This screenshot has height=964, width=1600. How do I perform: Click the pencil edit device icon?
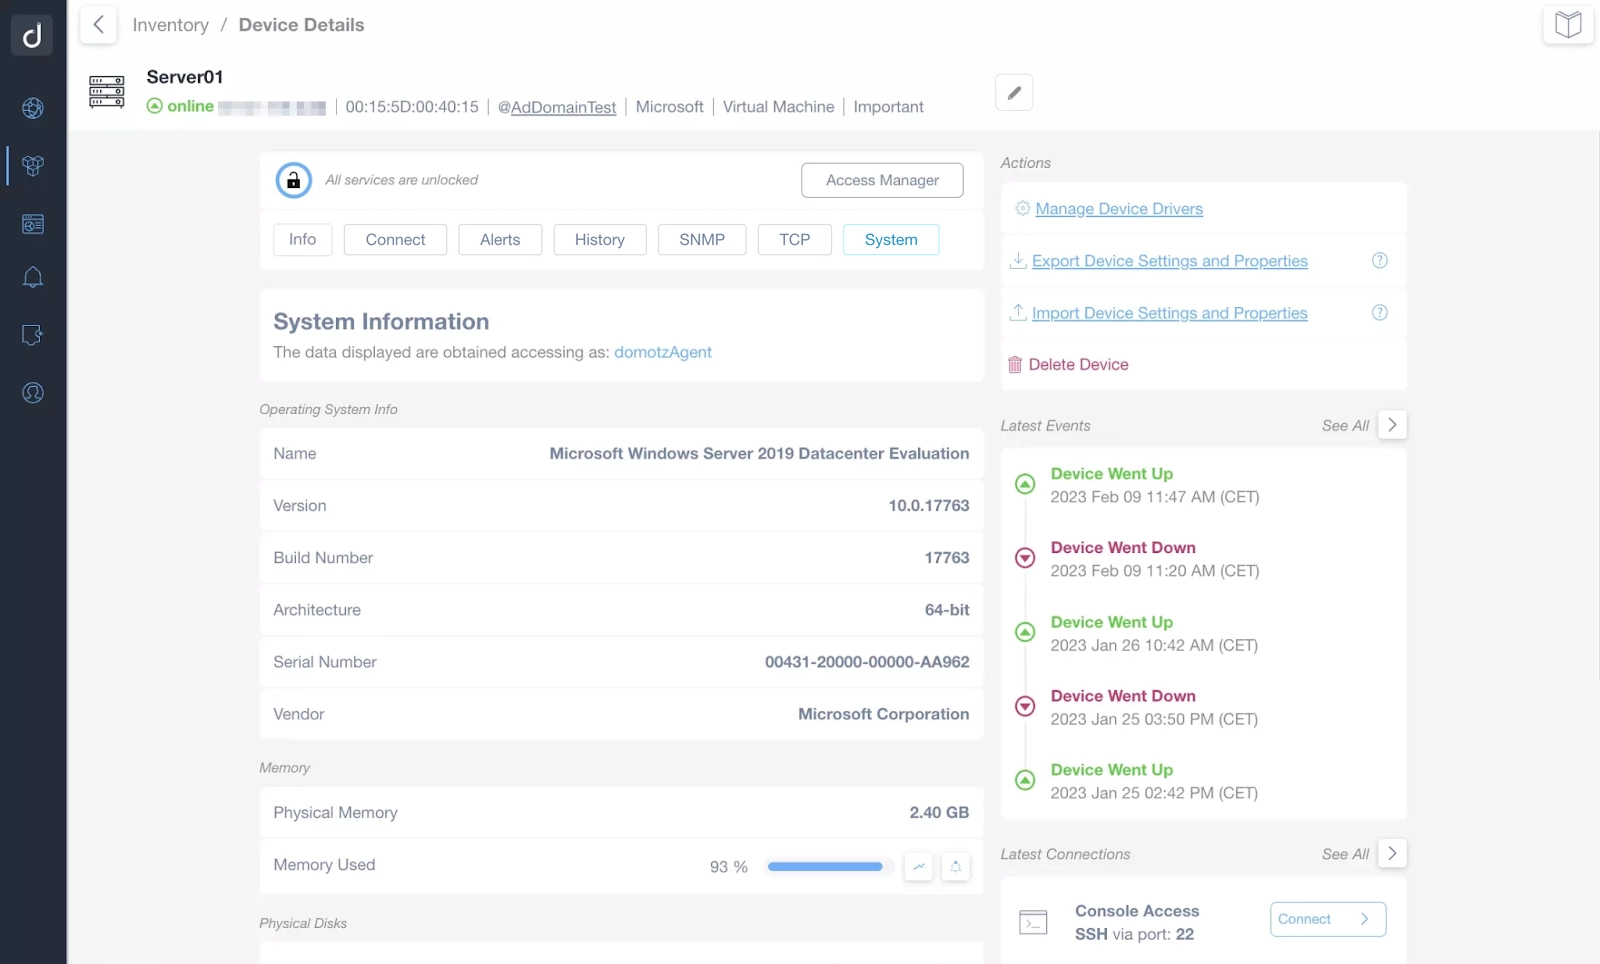point(1014,93)
